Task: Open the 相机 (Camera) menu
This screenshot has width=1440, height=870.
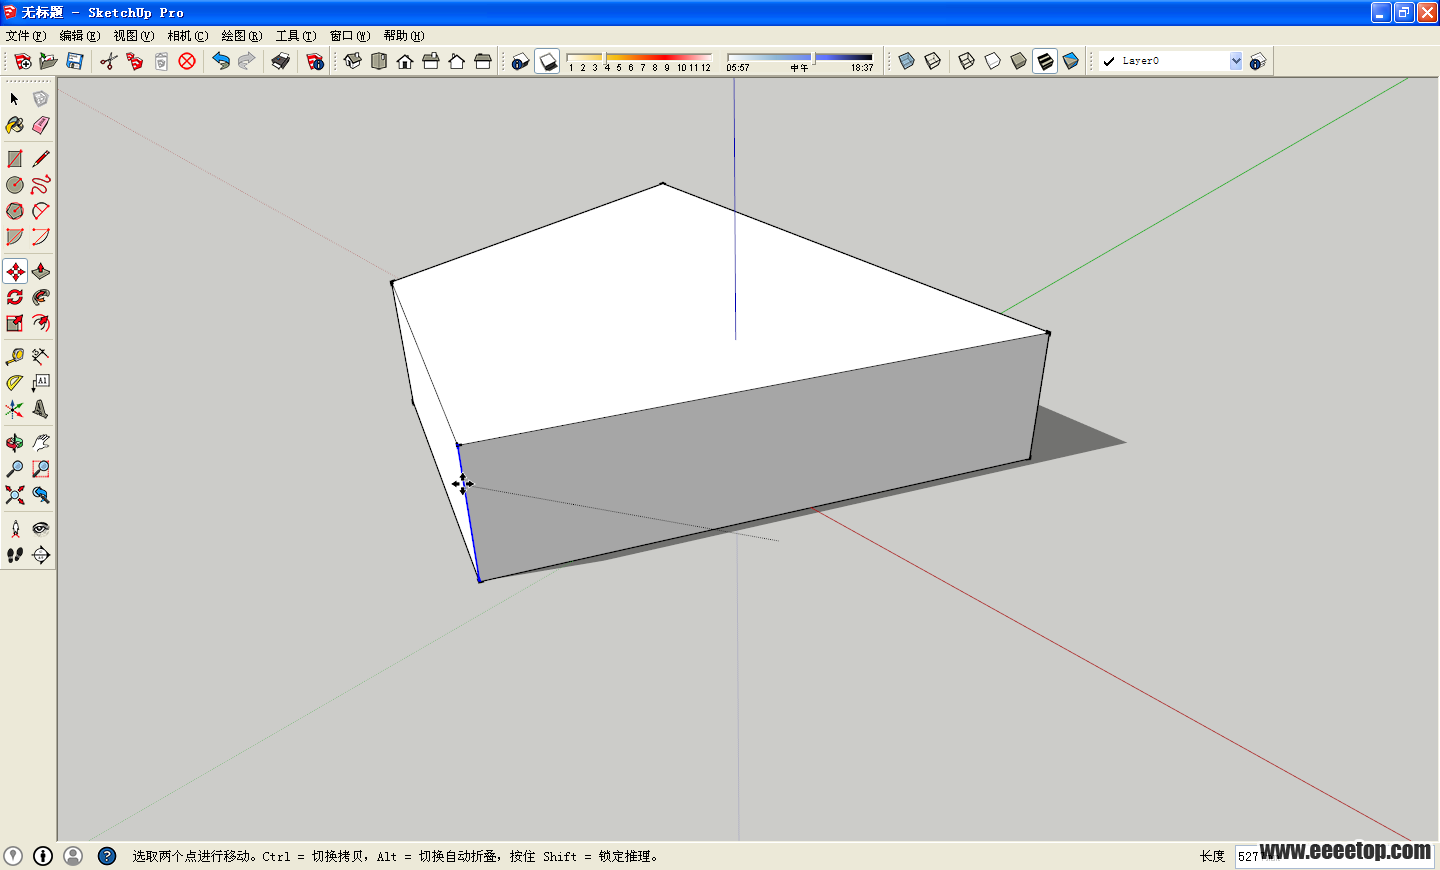Action: pyautogui.click(x=188, y=36)
